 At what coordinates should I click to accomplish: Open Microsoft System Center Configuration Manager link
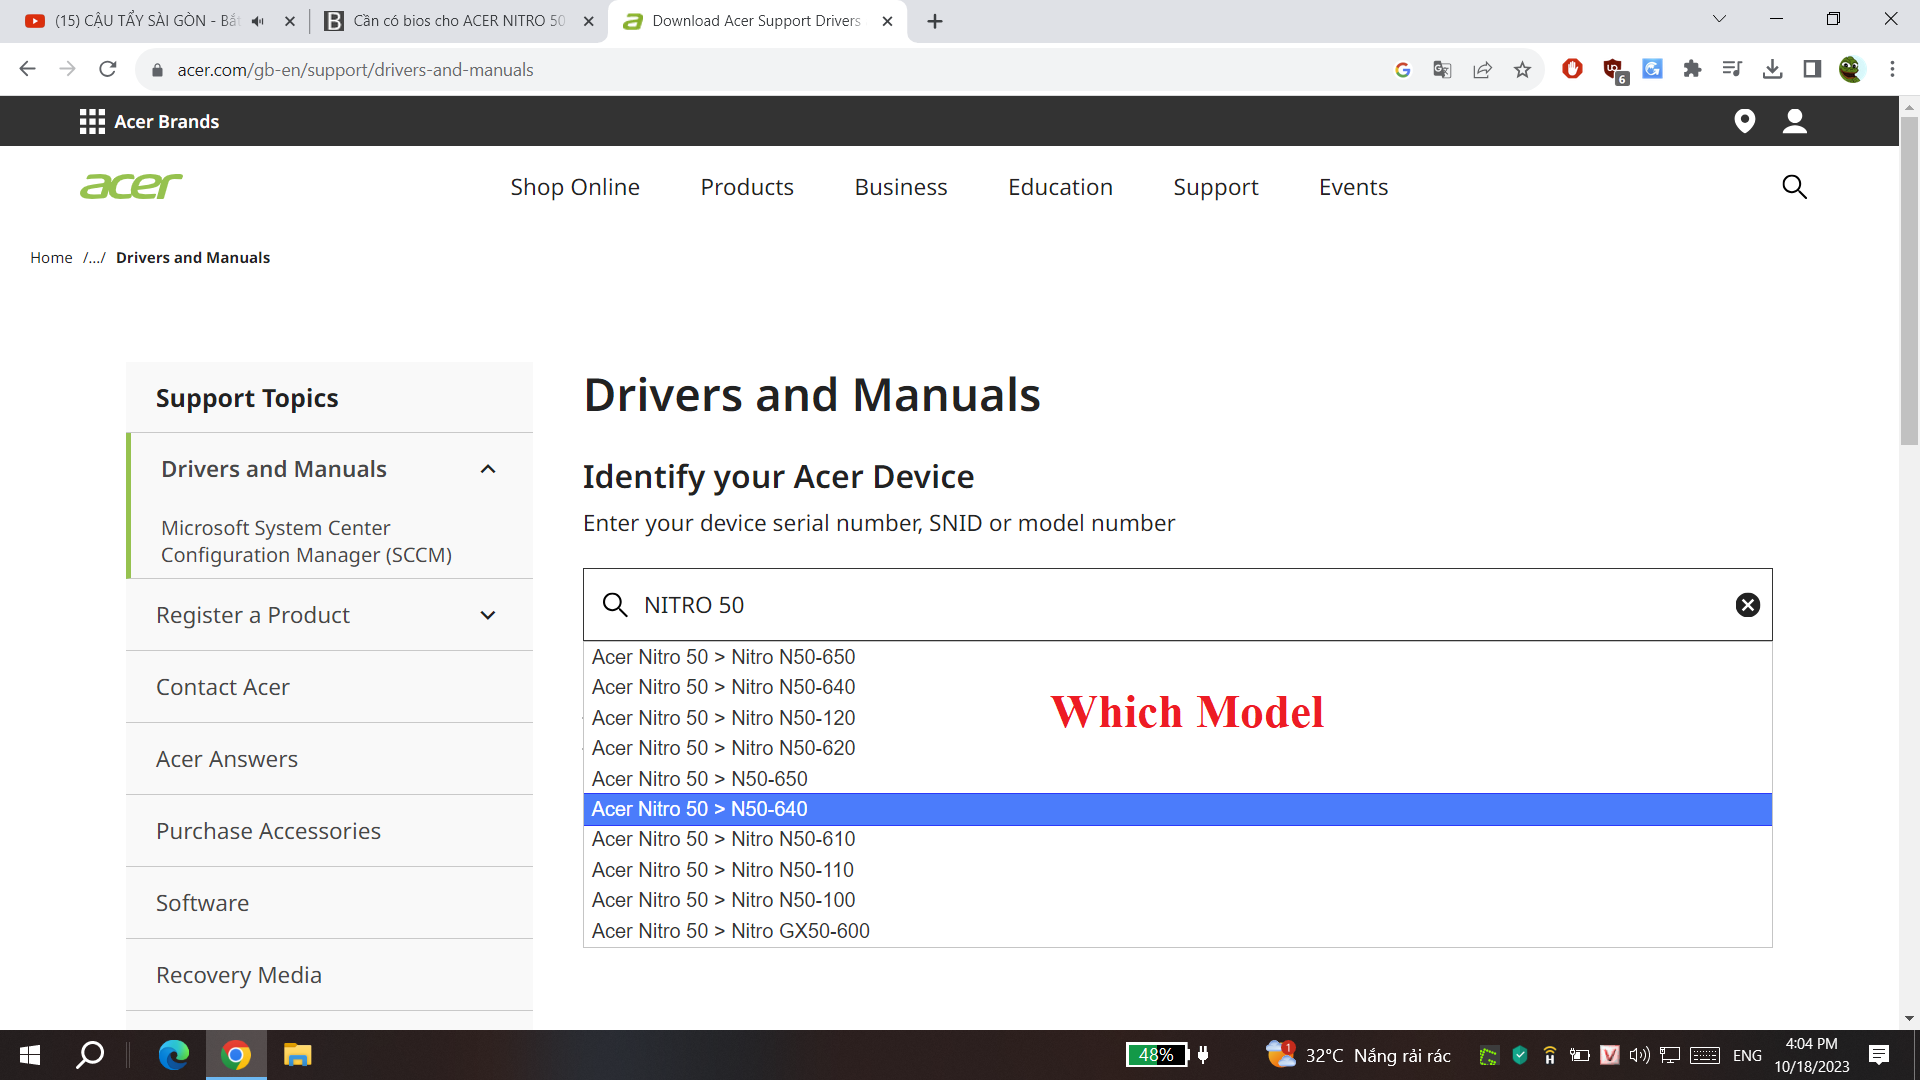(x=306, y=541)
